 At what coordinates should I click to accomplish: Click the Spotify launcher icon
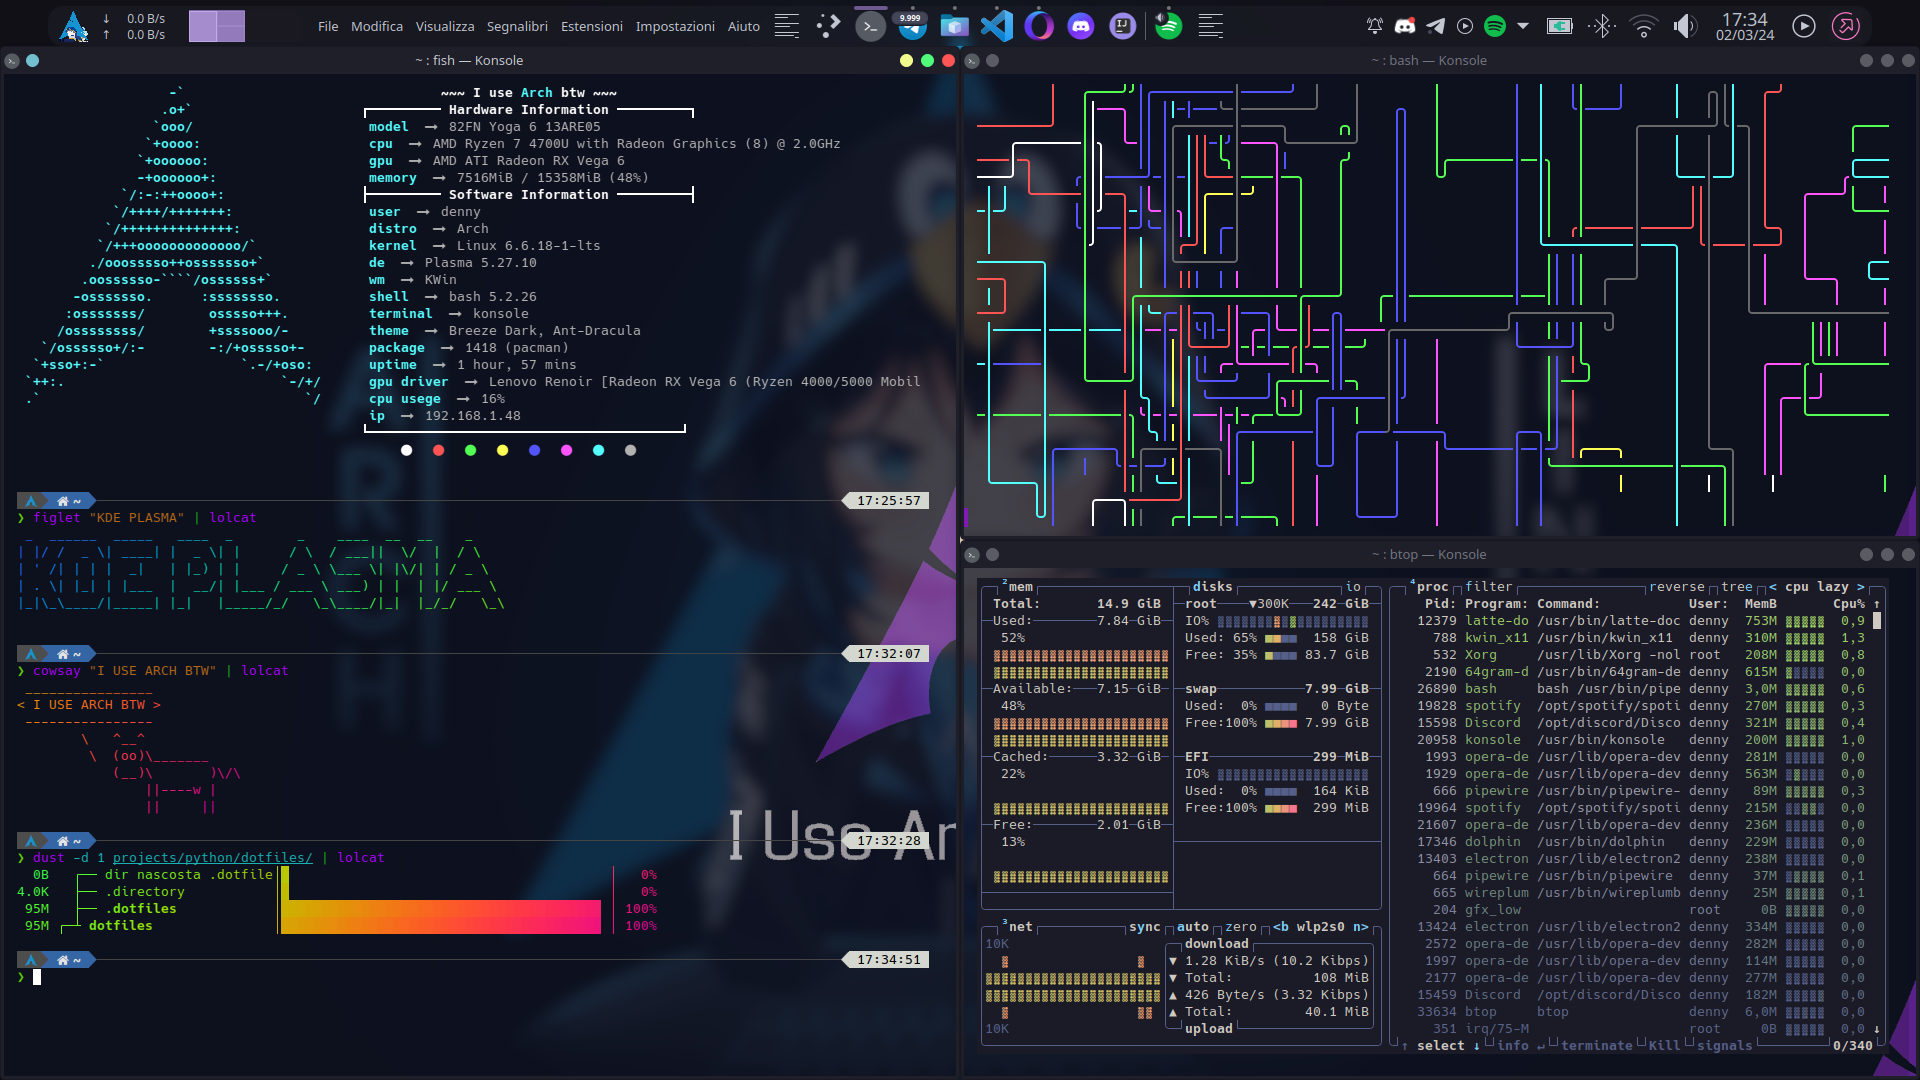(1167, 26)
